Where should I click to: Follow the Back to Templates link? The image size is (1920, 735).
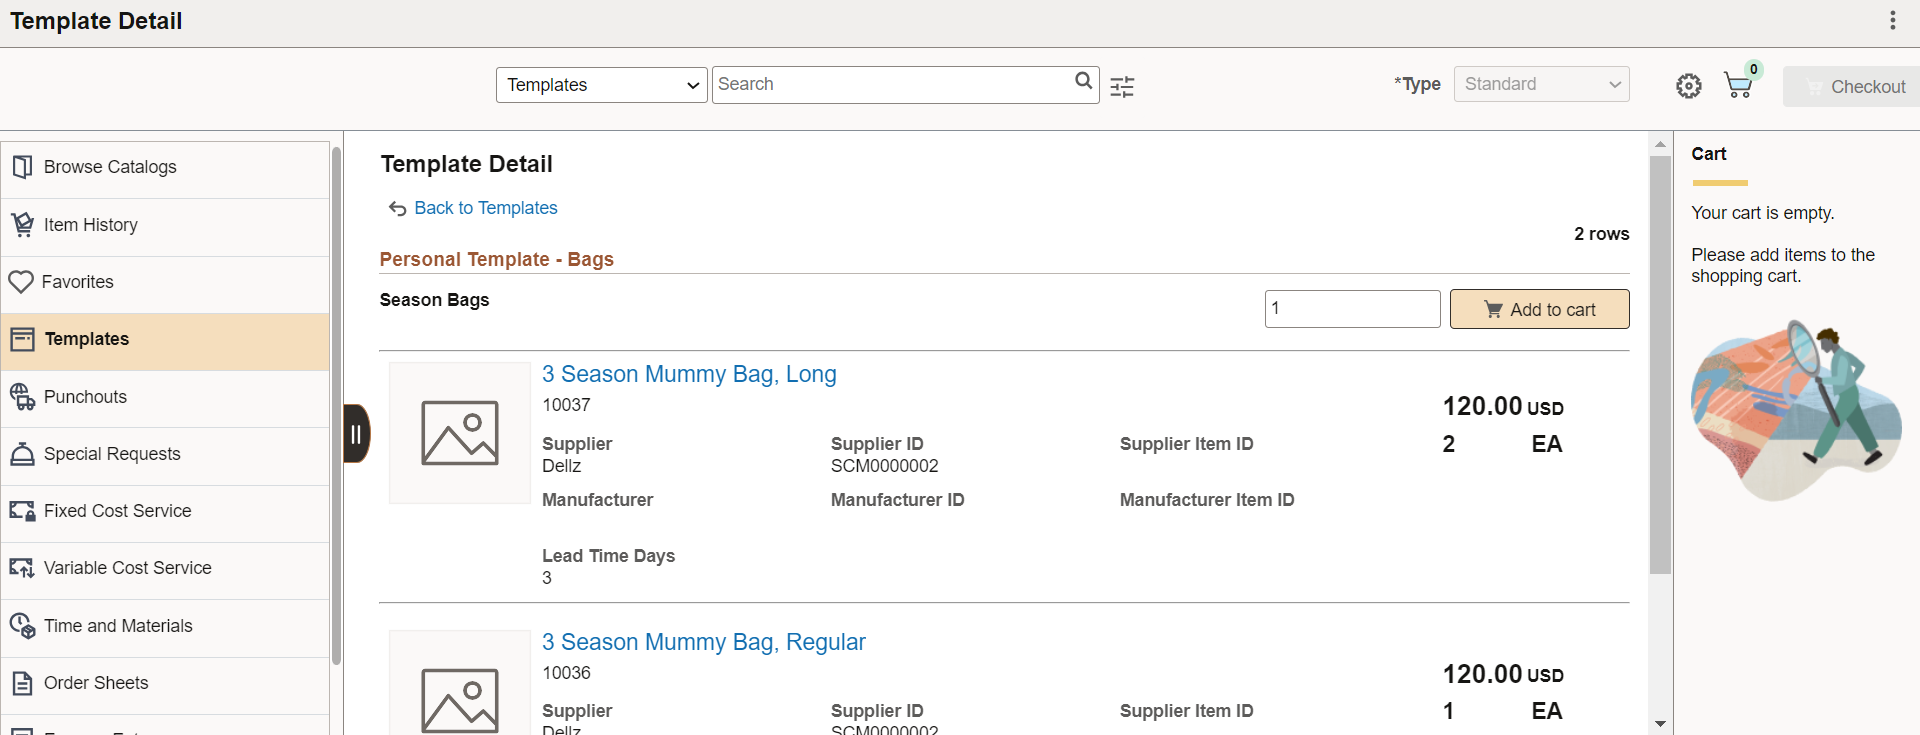click(486, 208)
